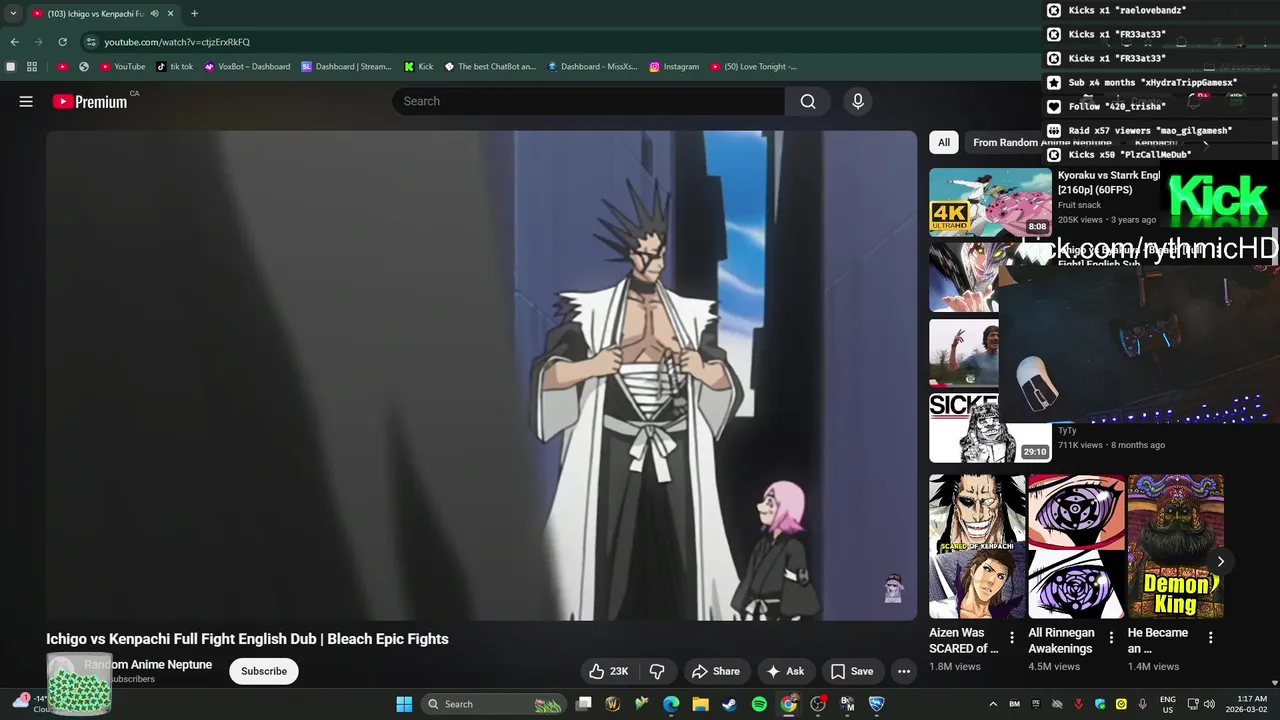Image resolution: width=1280 pixels, height=720 pixels.
Task: Open more actions three-dot button under video
Action: click(904, 671)
